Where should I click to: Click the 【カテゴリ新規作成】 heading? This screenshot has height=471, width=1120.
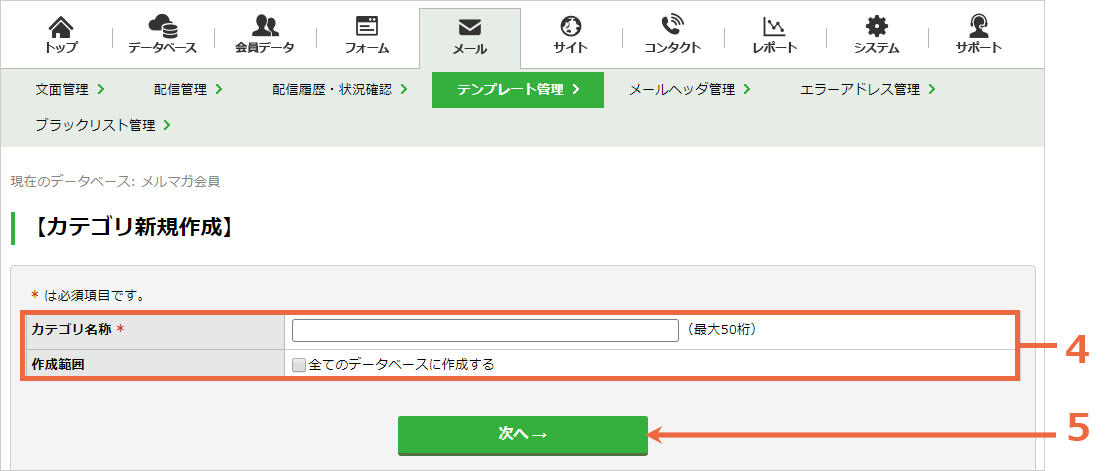coord(134,228)
